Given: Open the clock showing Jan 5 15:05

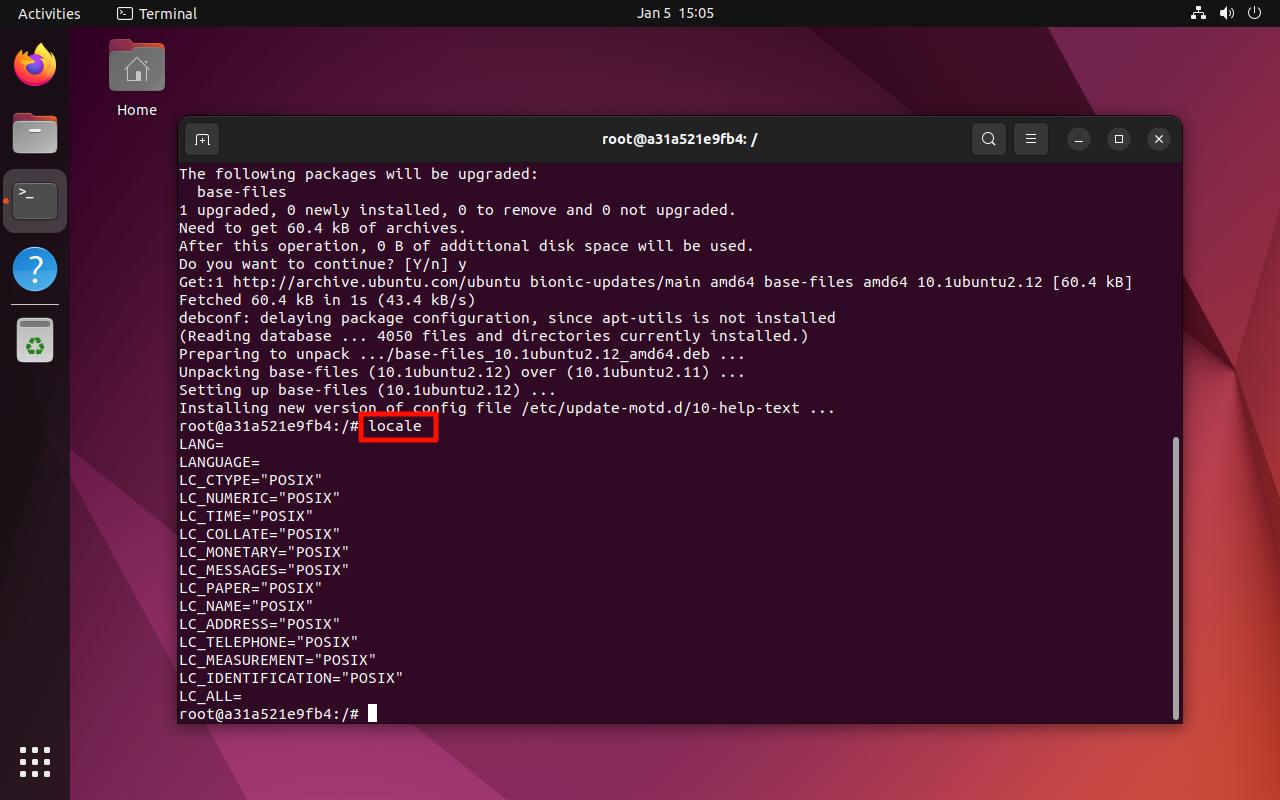Looking at the screenshot, I should pyautogui.click(x=675, y=14).
